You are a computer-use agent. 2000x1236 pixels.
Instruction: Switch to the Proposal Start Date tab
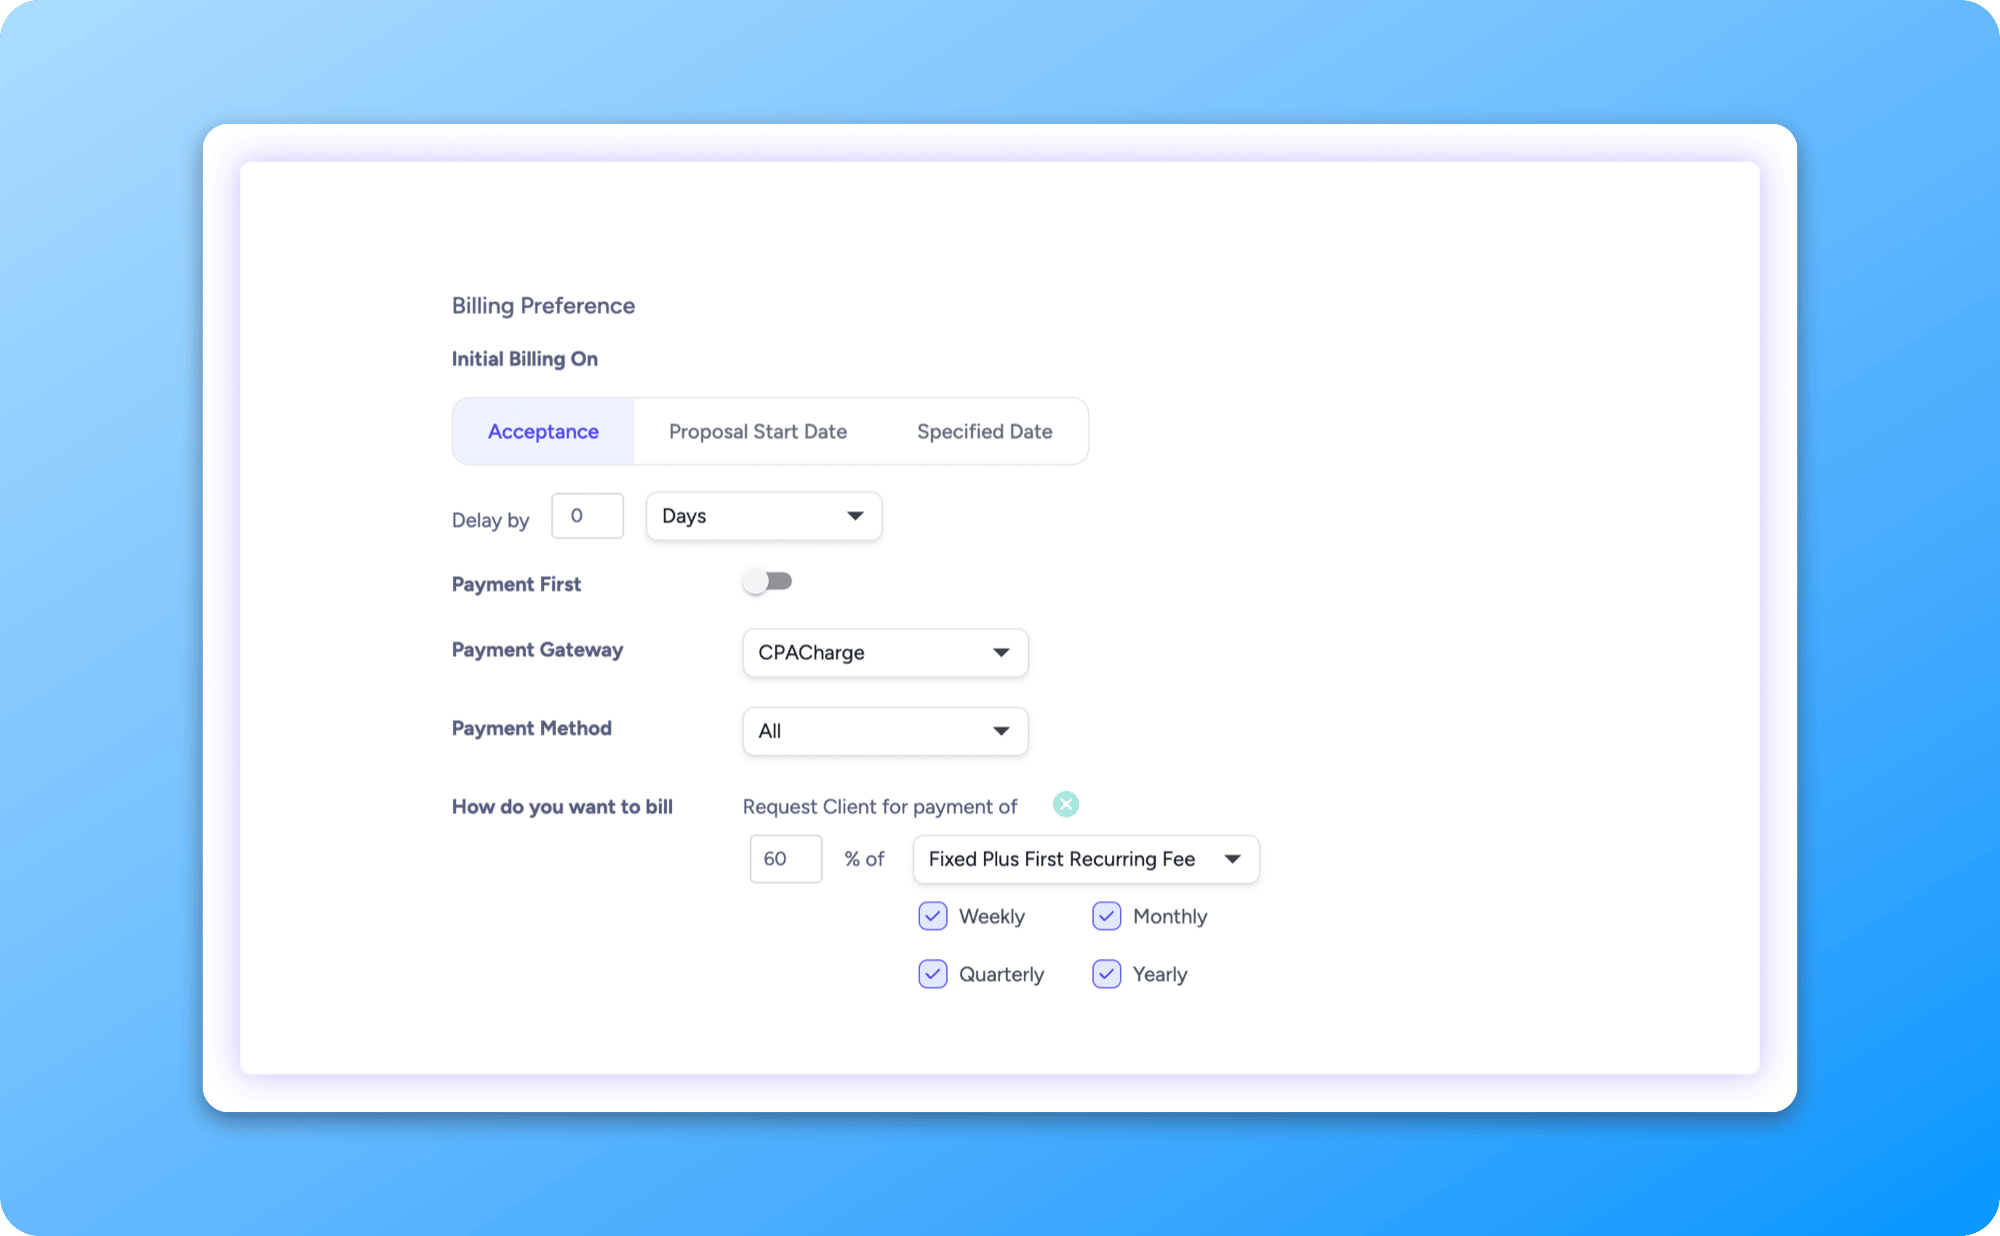coord(757,431)
